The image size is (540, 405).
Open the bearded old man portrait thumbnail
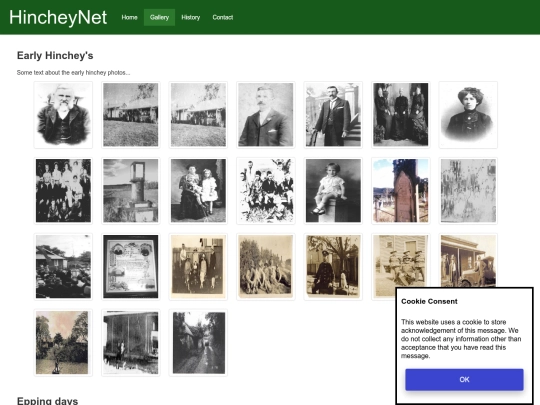pos(63,115)
